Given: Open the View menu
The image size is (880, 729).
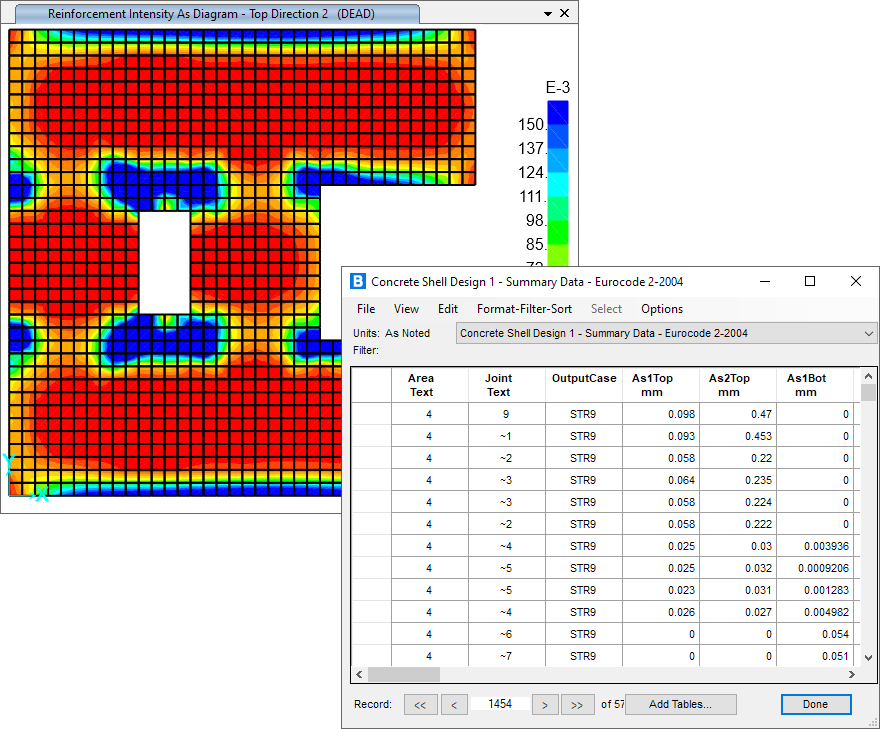Looking at the screenshot, I should [406, 309].
